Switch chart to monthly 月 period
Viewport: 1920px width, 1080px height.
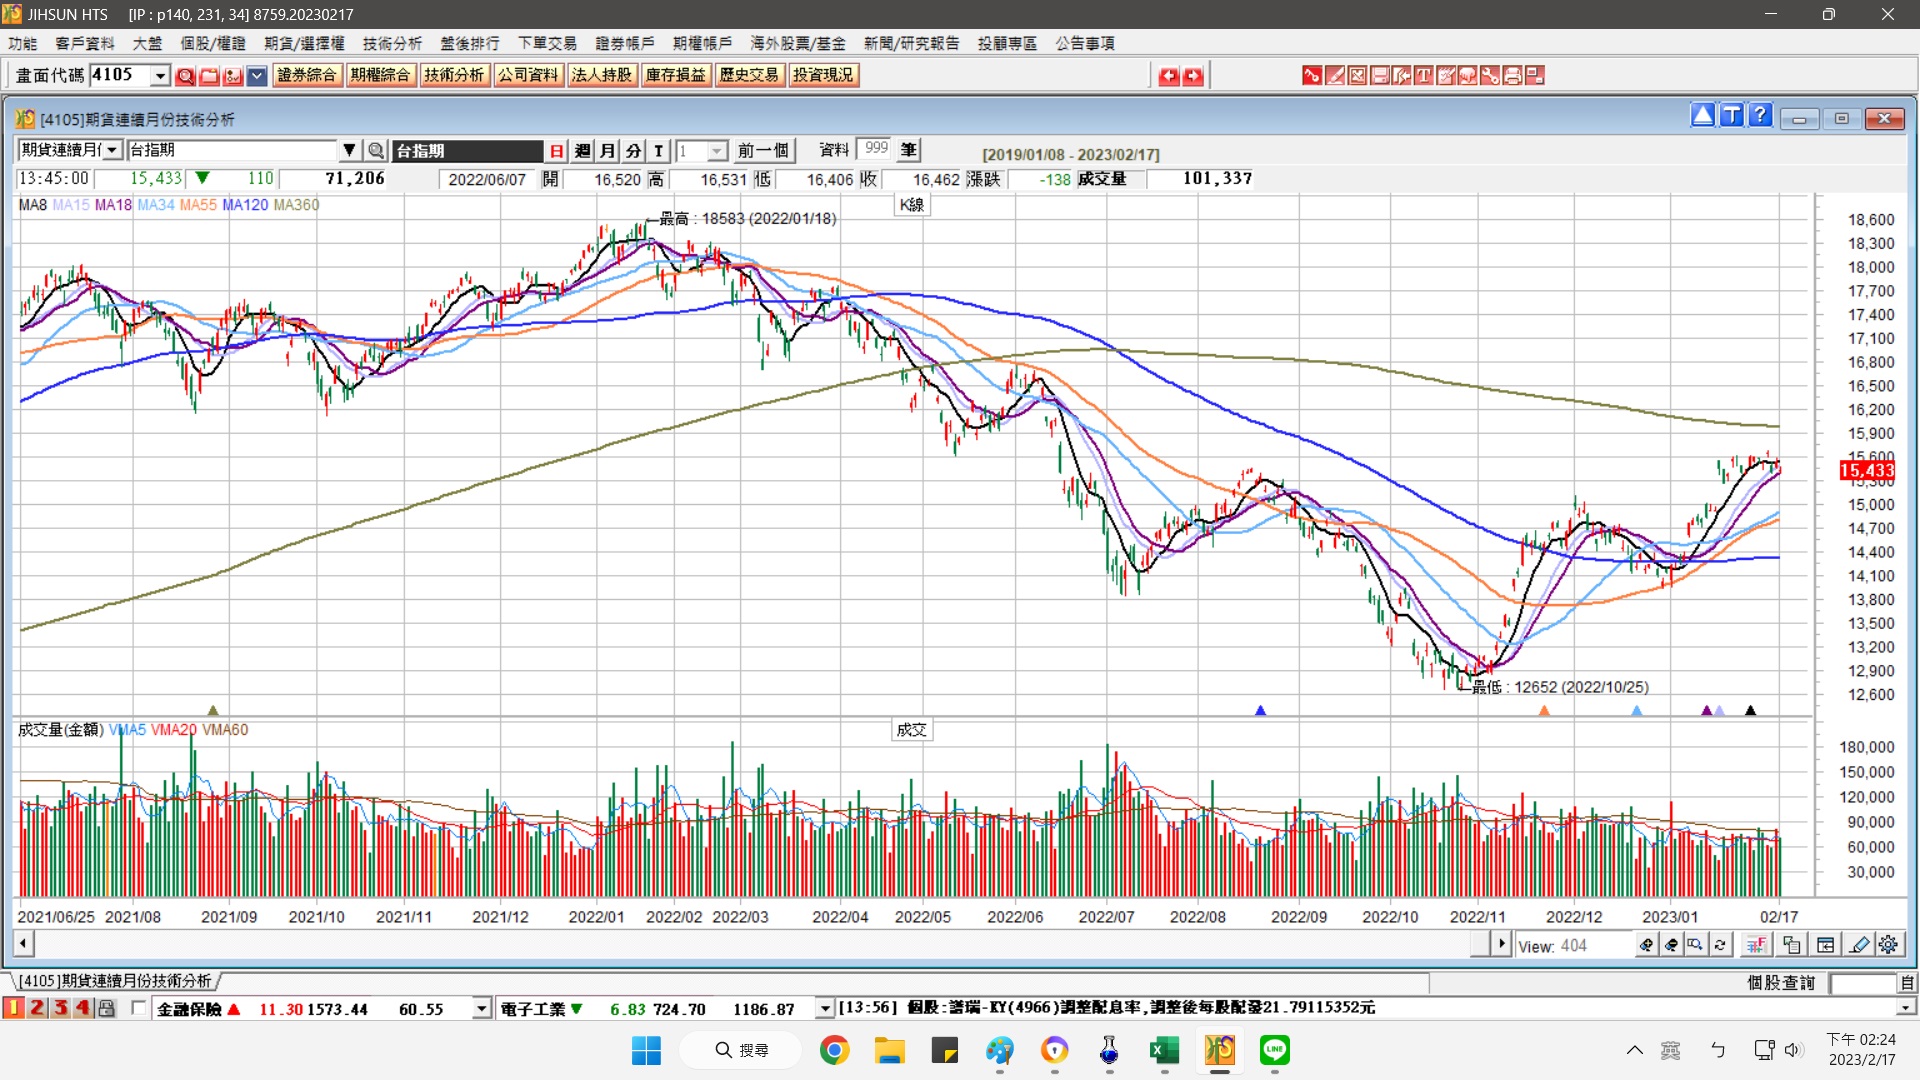[x=608, y=150]
